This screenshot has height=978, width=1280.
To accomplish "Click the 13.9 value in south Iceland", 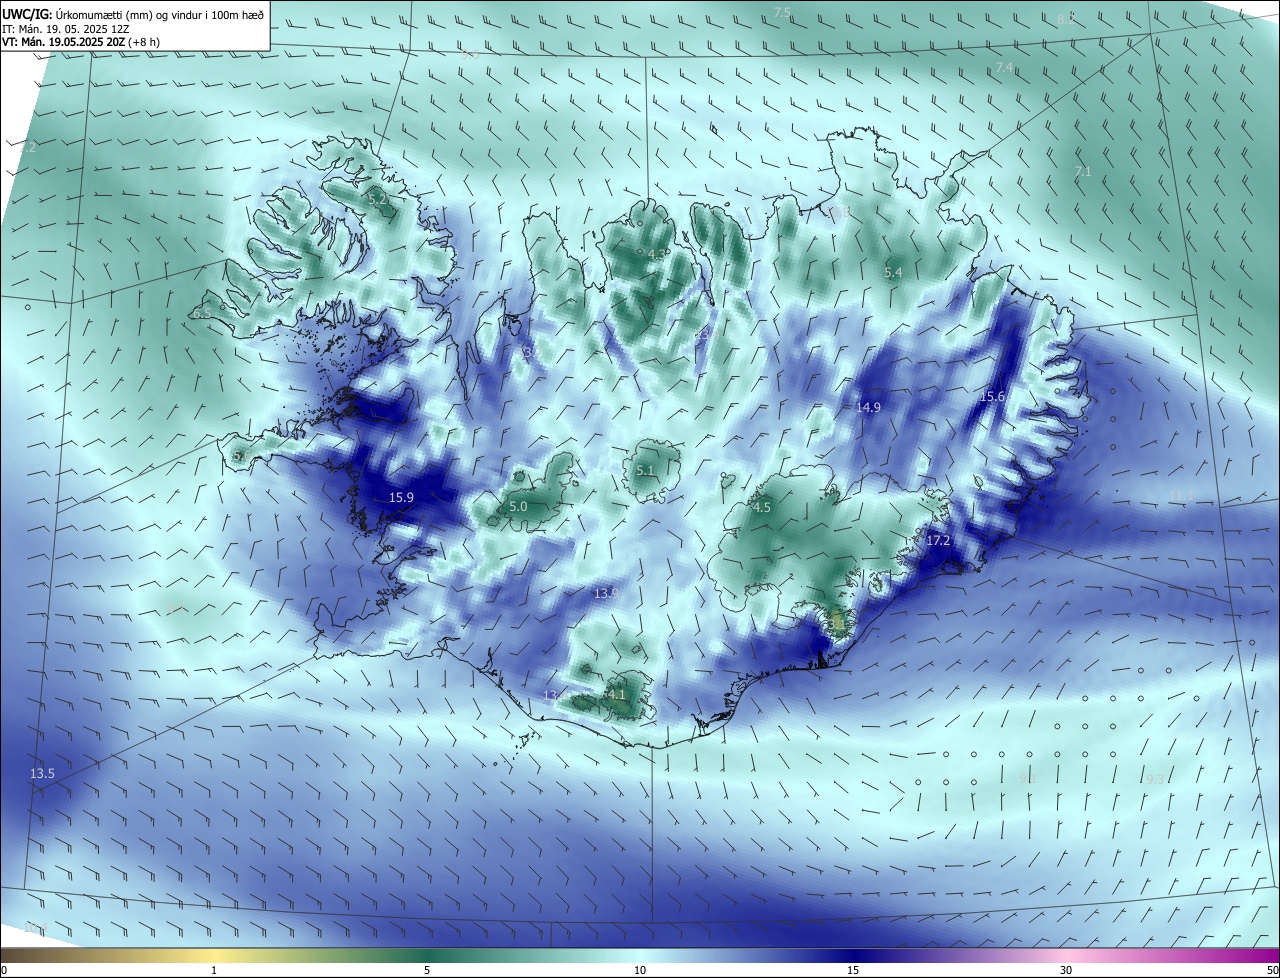I will point(606,594).
